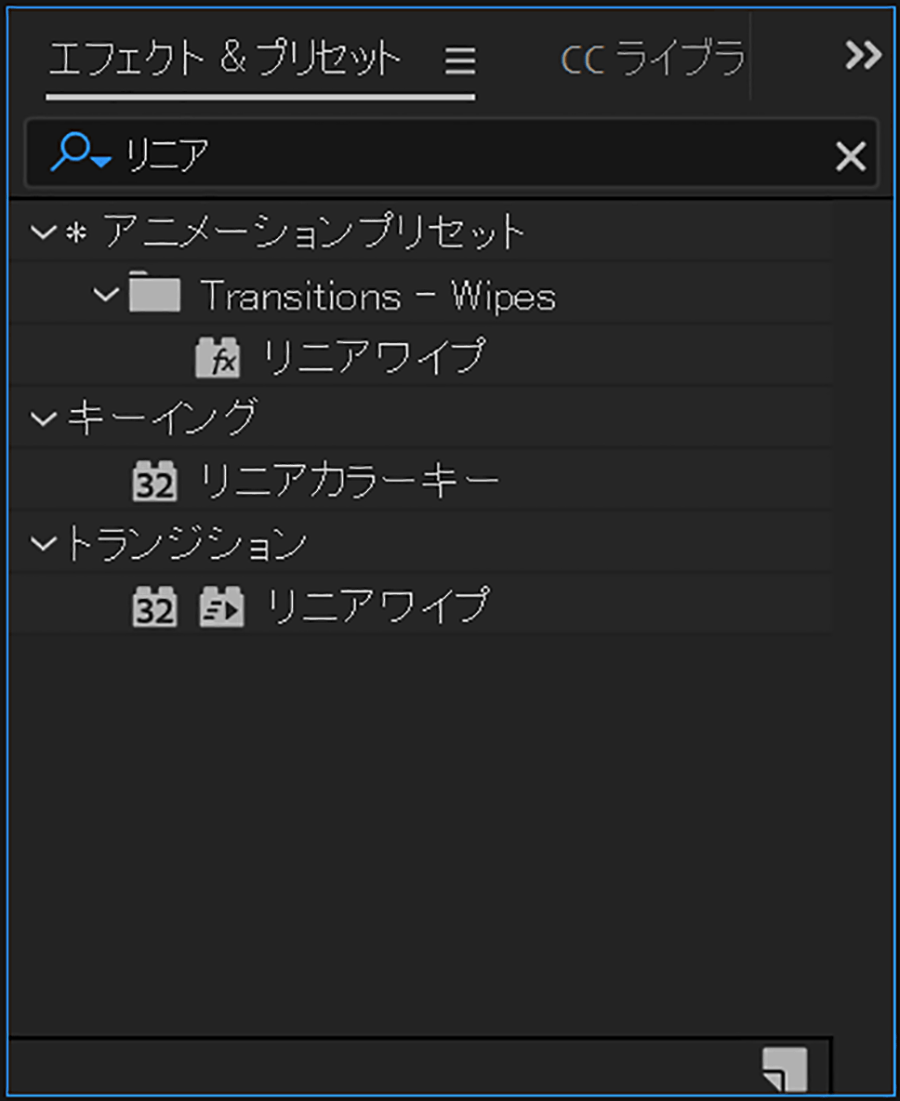Create a new animation preset
The height and width of the screenshot is (1101, 900).
784,1068
